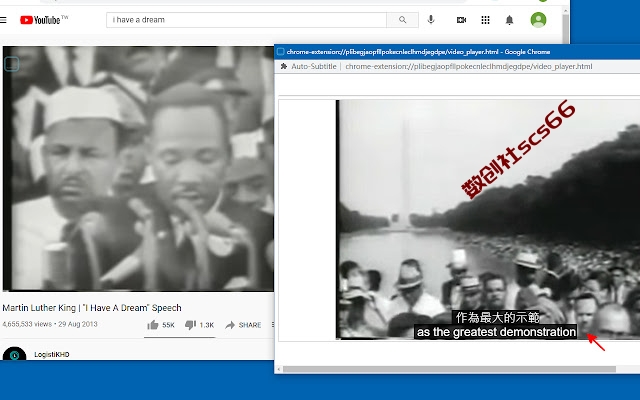Image resolution: width=640 pixels, height=400 pixels.
Task: Select the video title 'I Have A Dream' Speech
Action: point(92,308)
